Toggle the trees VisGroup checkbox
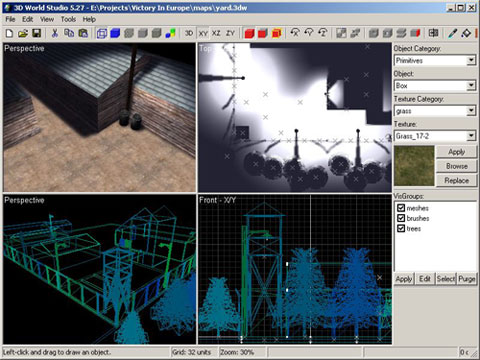 (401, 229)
